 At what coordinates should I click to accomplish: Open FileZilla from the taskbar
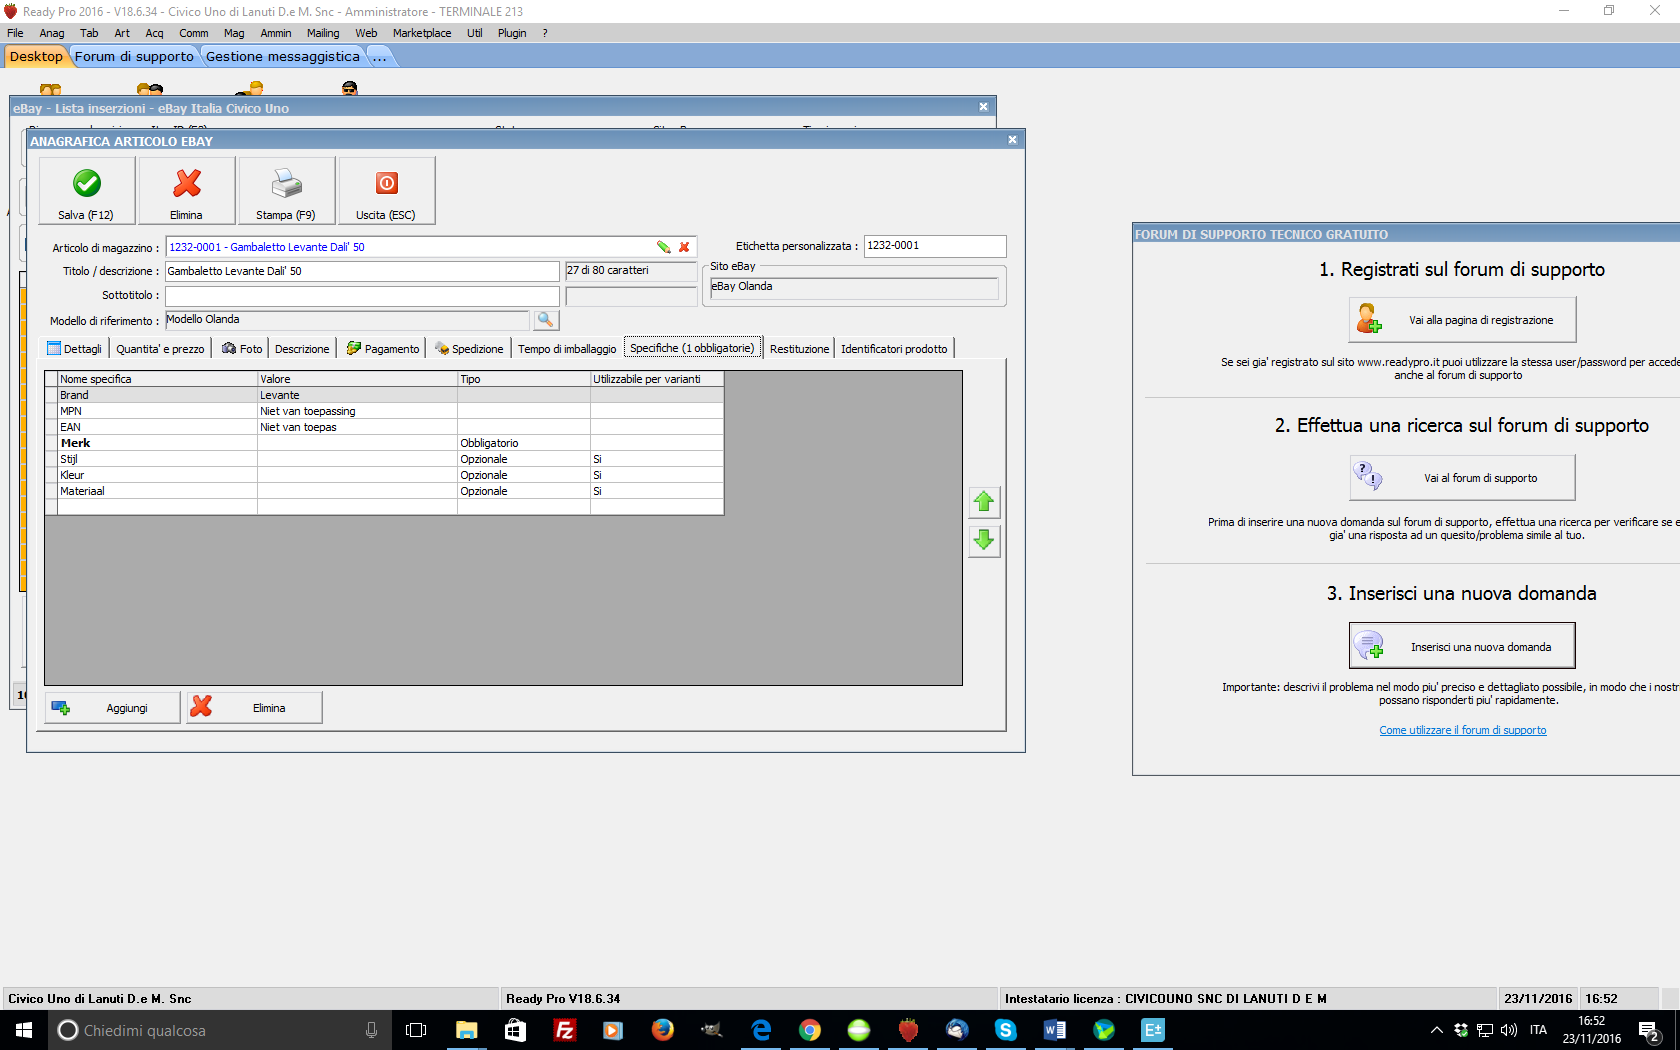[564, 1030]
